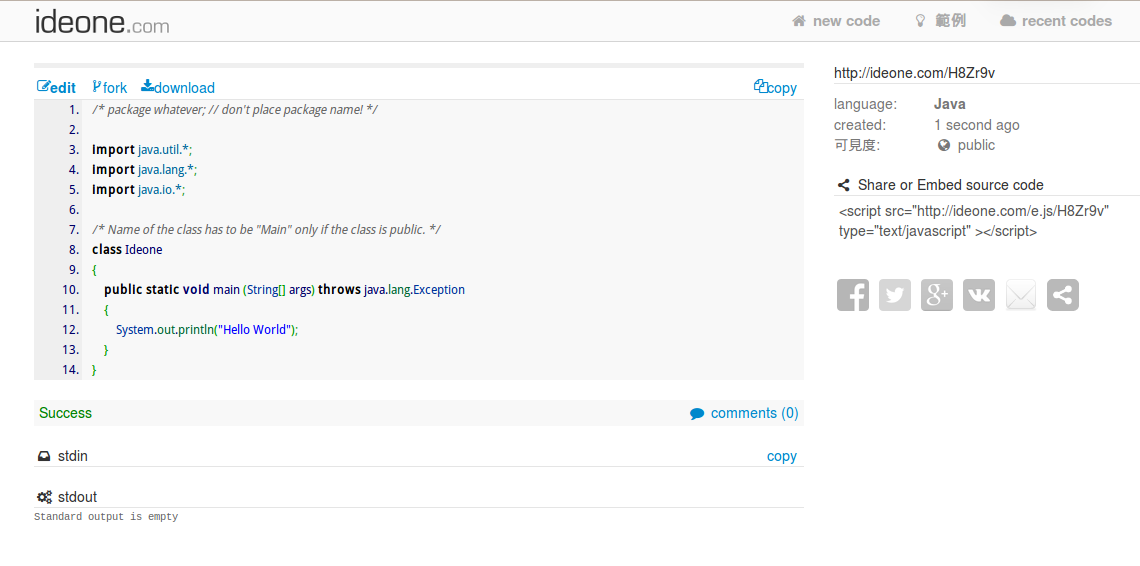Open the 範例 samples menu item

click(940, 21)
